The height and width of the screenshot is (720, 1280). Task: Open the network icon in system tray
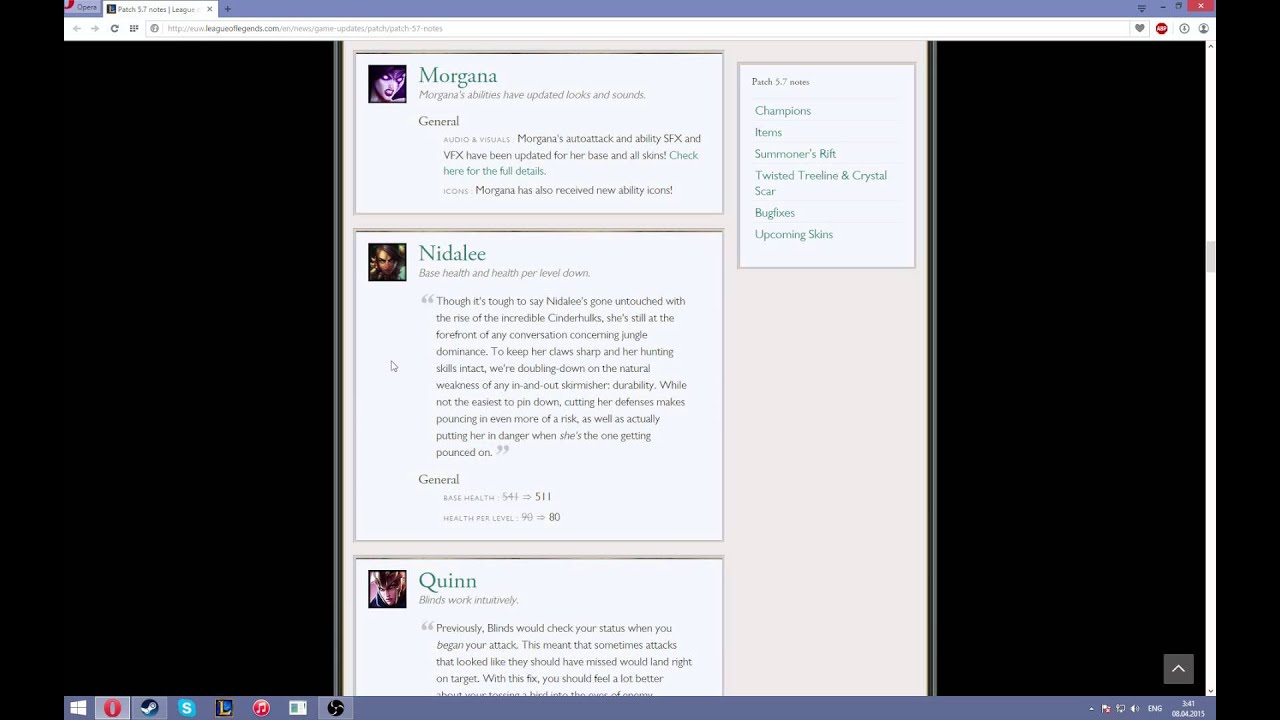coord(1120,709)
